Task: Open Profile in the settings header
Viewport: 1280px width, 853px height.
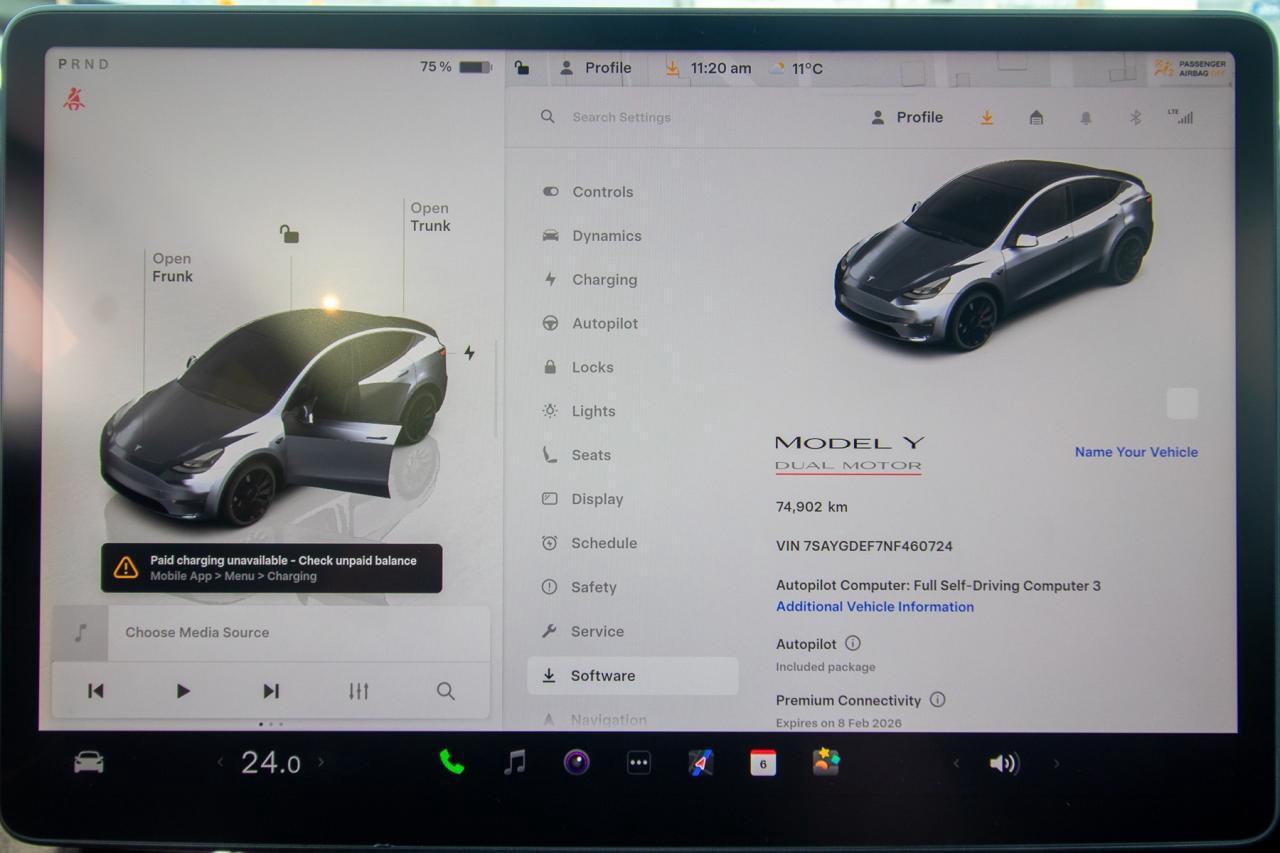Action: click(x=907, y=118)
